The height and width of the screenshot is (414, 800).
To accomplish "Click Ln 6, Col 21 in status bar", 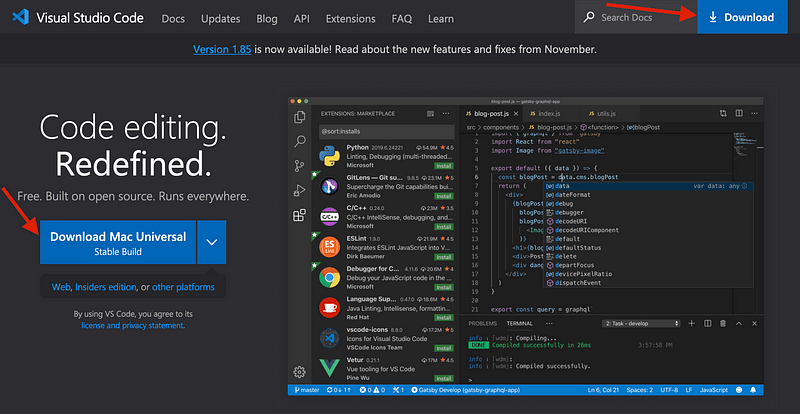I will [x=603, y=390].
